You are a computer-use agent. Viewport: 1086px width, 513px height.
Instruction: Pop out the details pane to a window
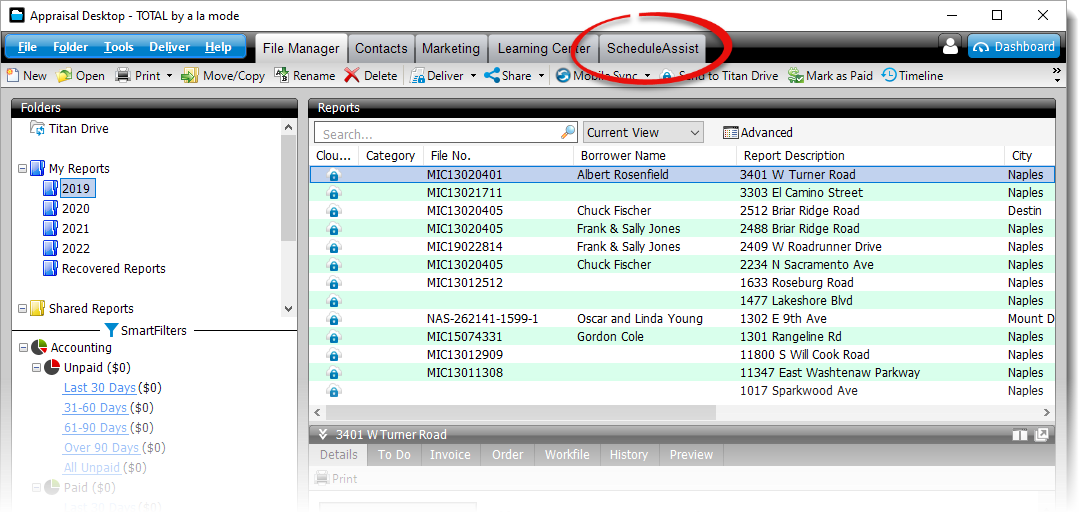(1041, 435)
